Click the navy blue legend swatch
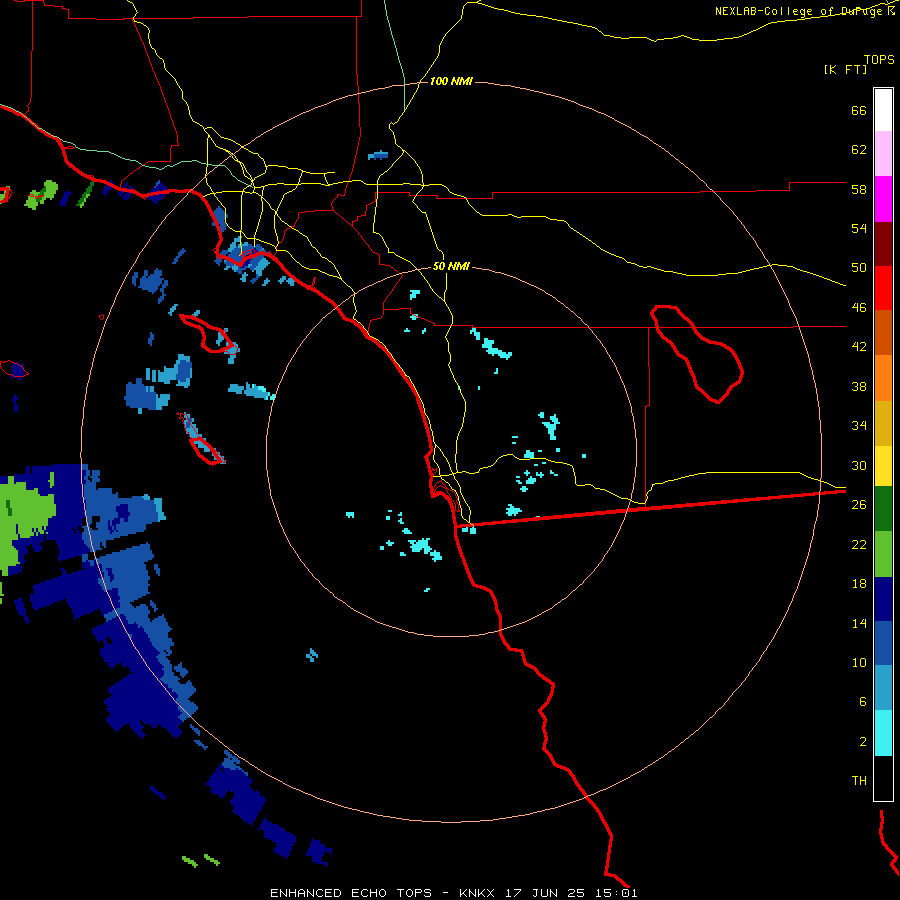The height and width of the screenshot is (900, 900). 883,599
